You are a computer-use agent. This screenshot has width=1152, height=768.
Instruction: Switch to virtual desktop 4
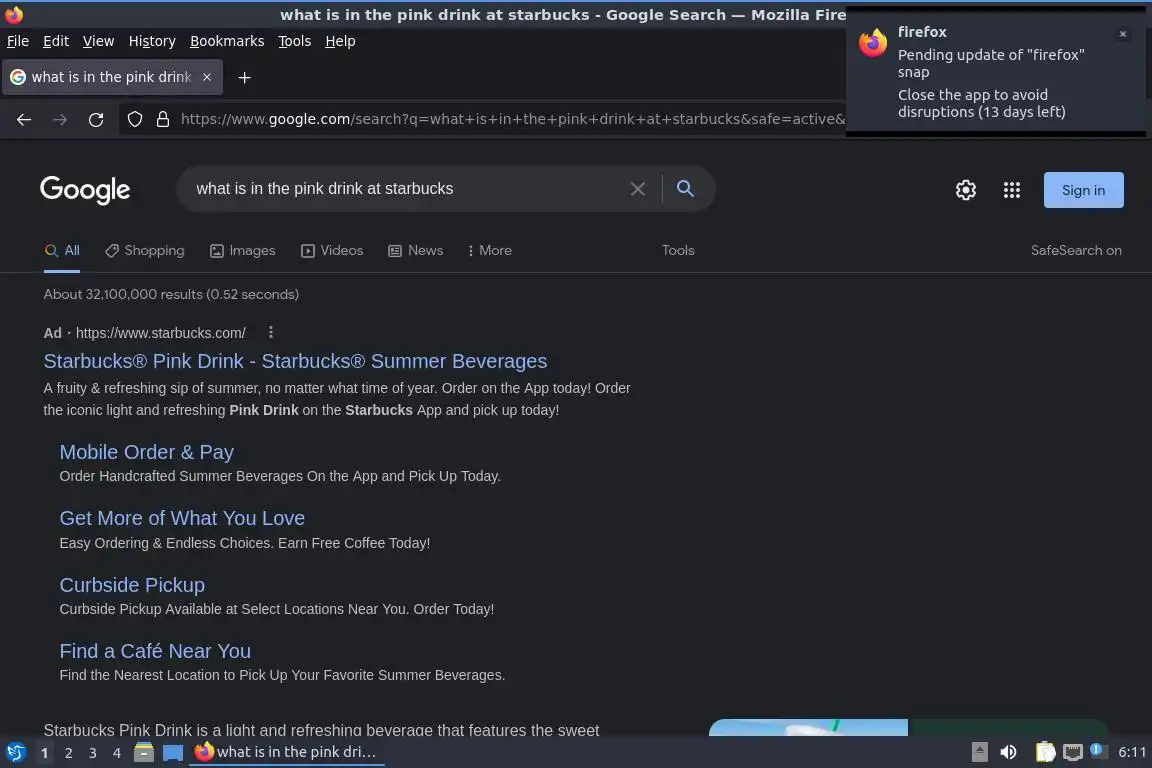pos(116,753)
